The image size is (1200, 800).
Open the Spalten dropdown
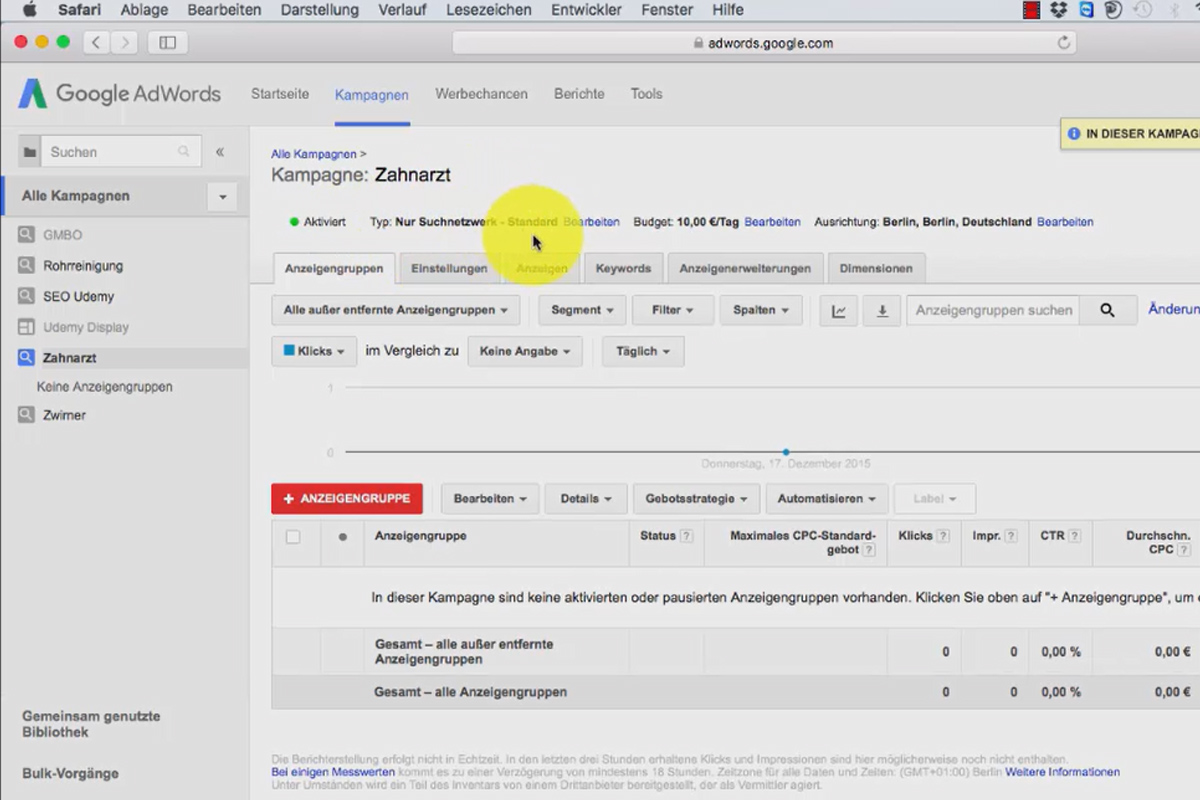point(760,311)
